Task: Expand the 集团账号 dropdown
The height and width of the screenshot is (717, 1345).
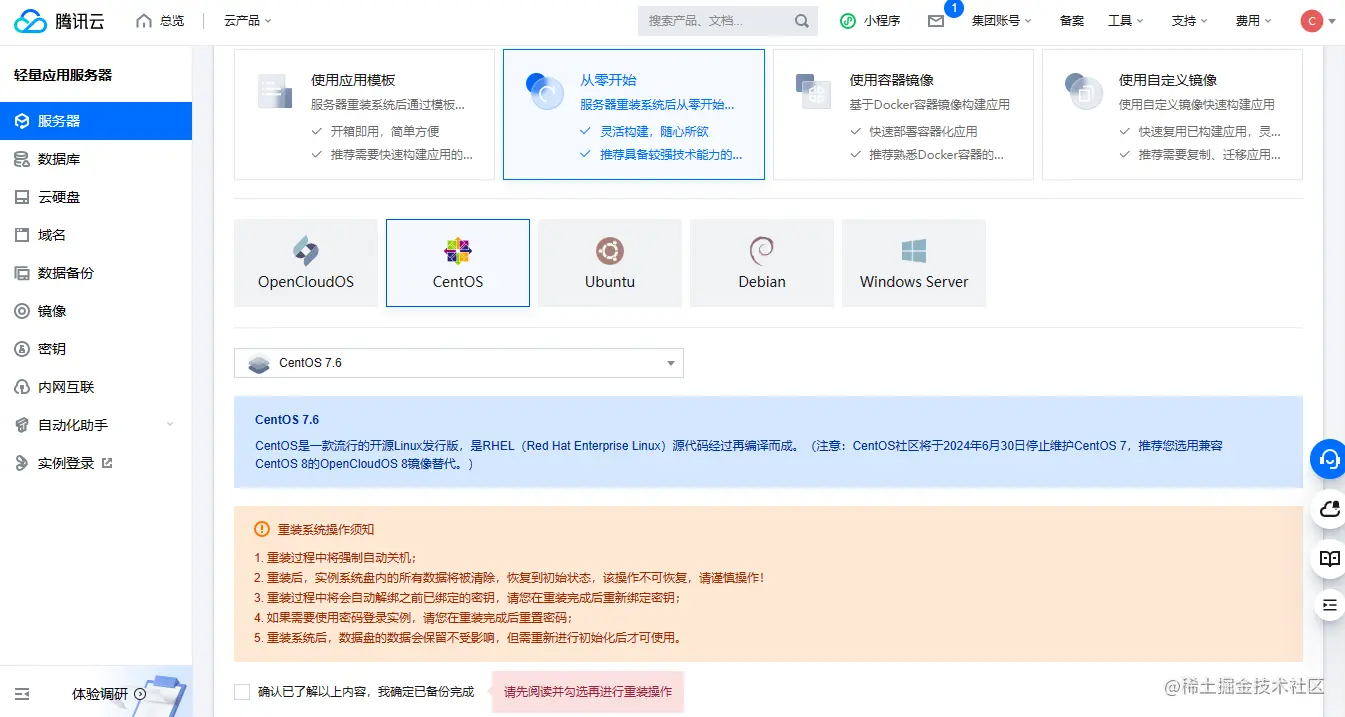Action: (1001, 20)
